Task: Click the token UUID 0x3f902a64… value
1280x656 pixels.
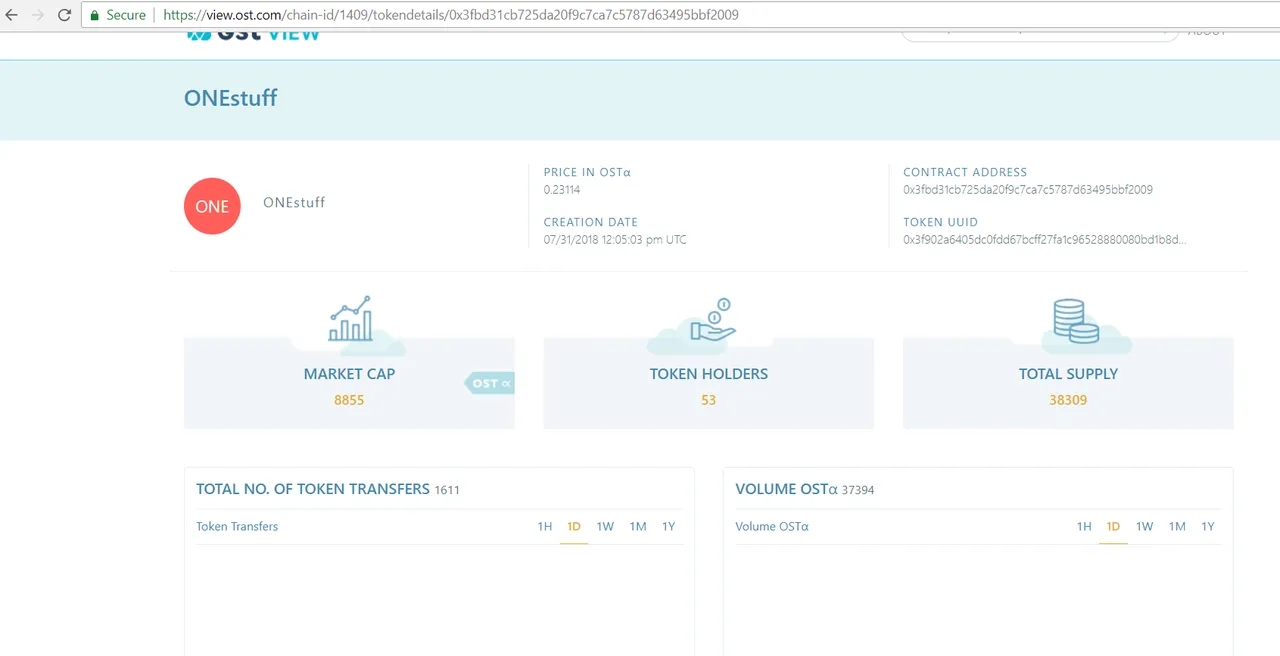Action: 1045,240
